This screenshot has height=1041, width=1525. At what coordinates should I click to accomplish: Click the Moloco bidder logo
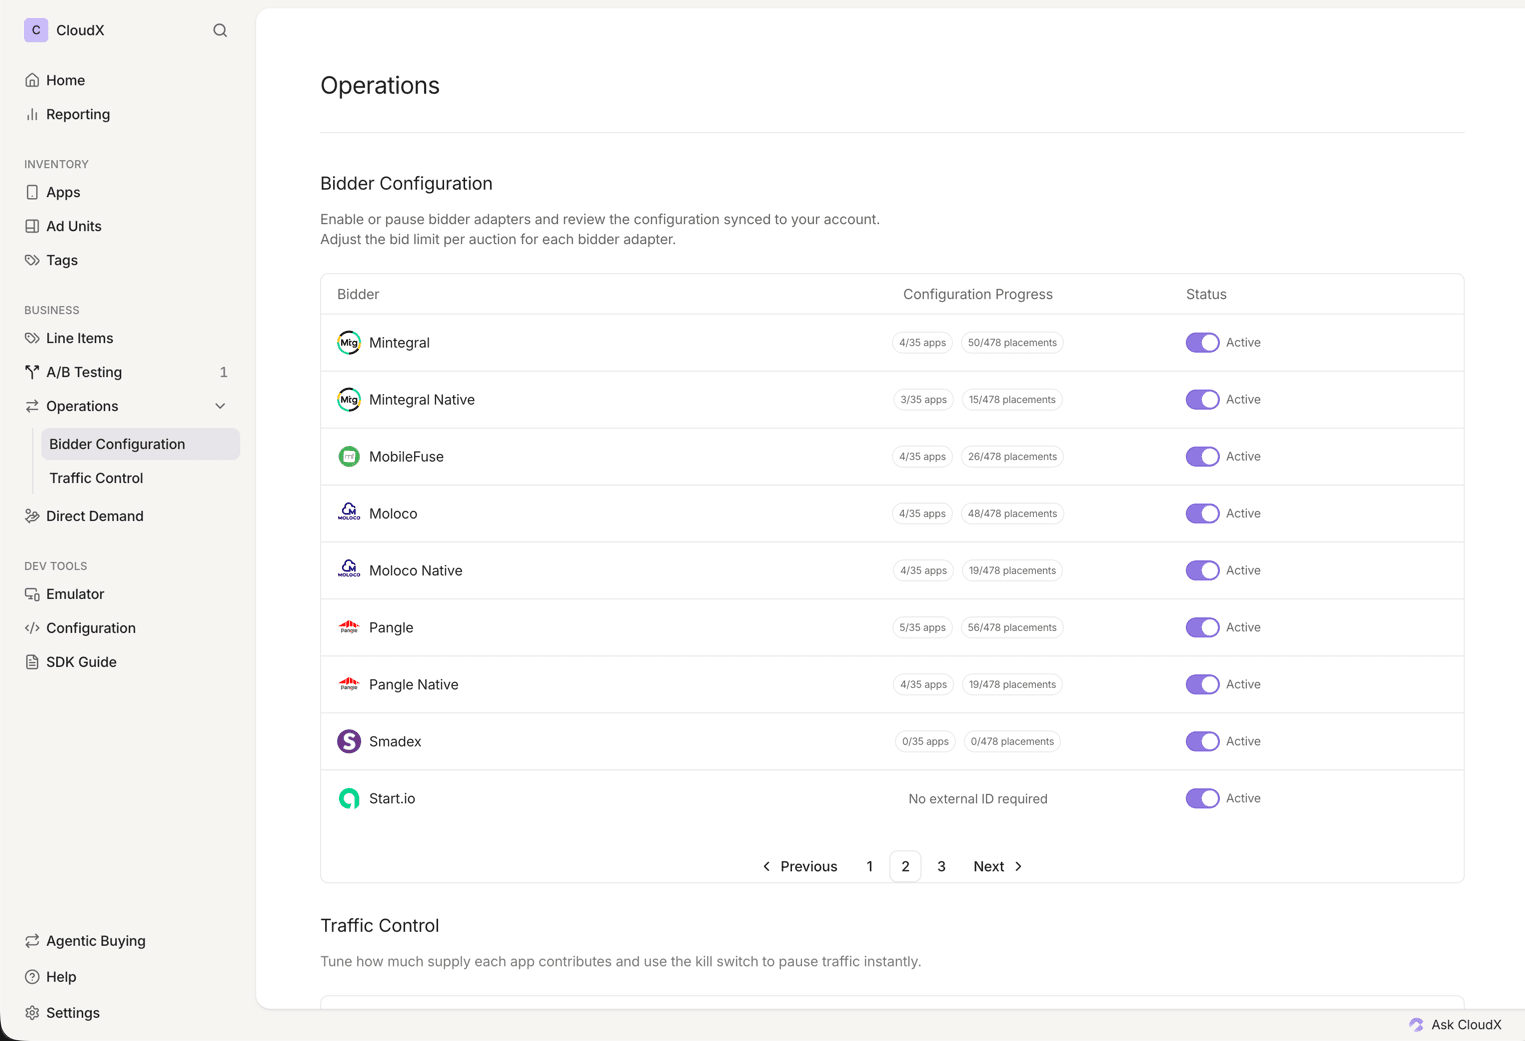[x=349, y=513]
